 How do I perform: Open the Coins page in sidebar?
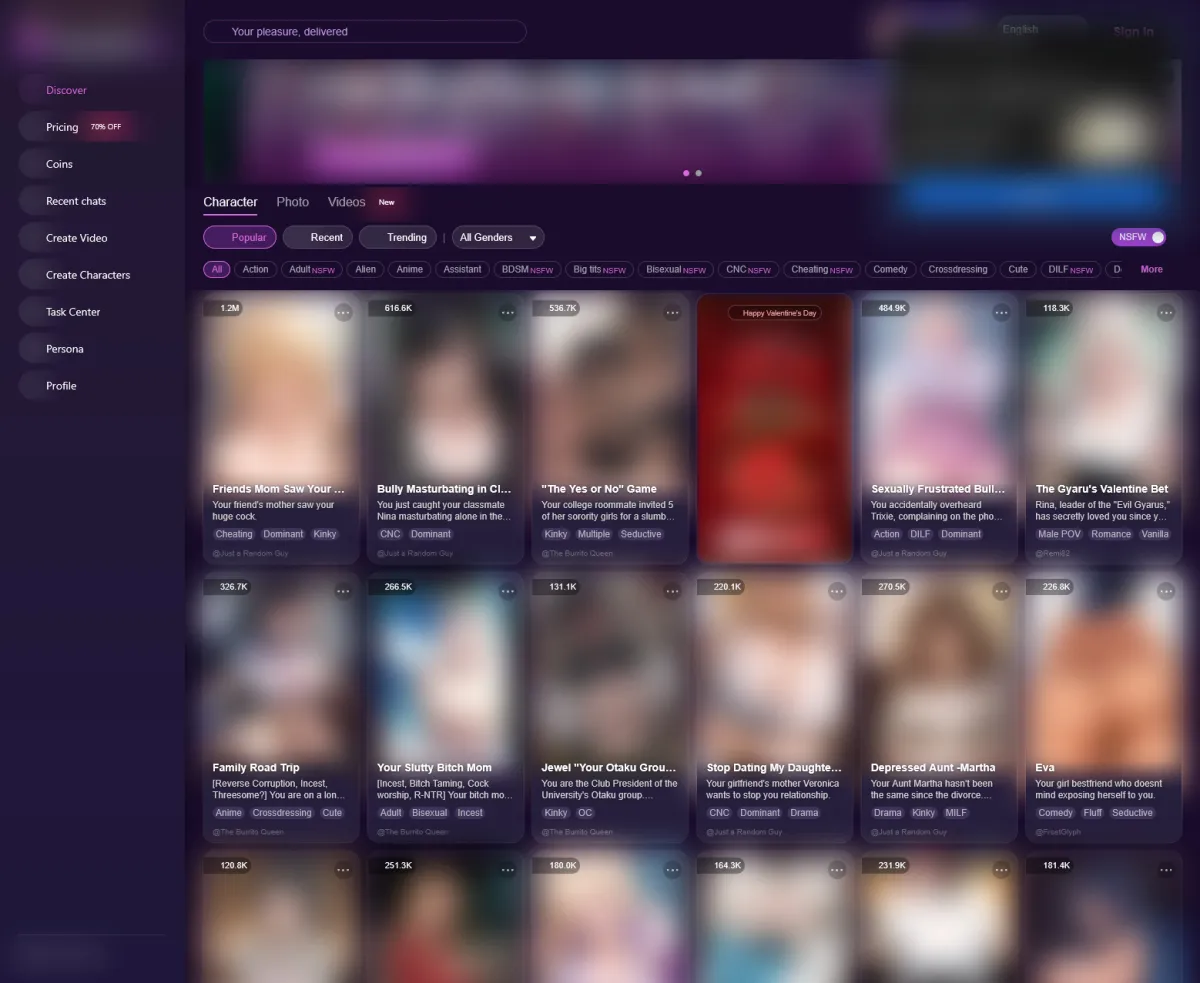[59, 164]
